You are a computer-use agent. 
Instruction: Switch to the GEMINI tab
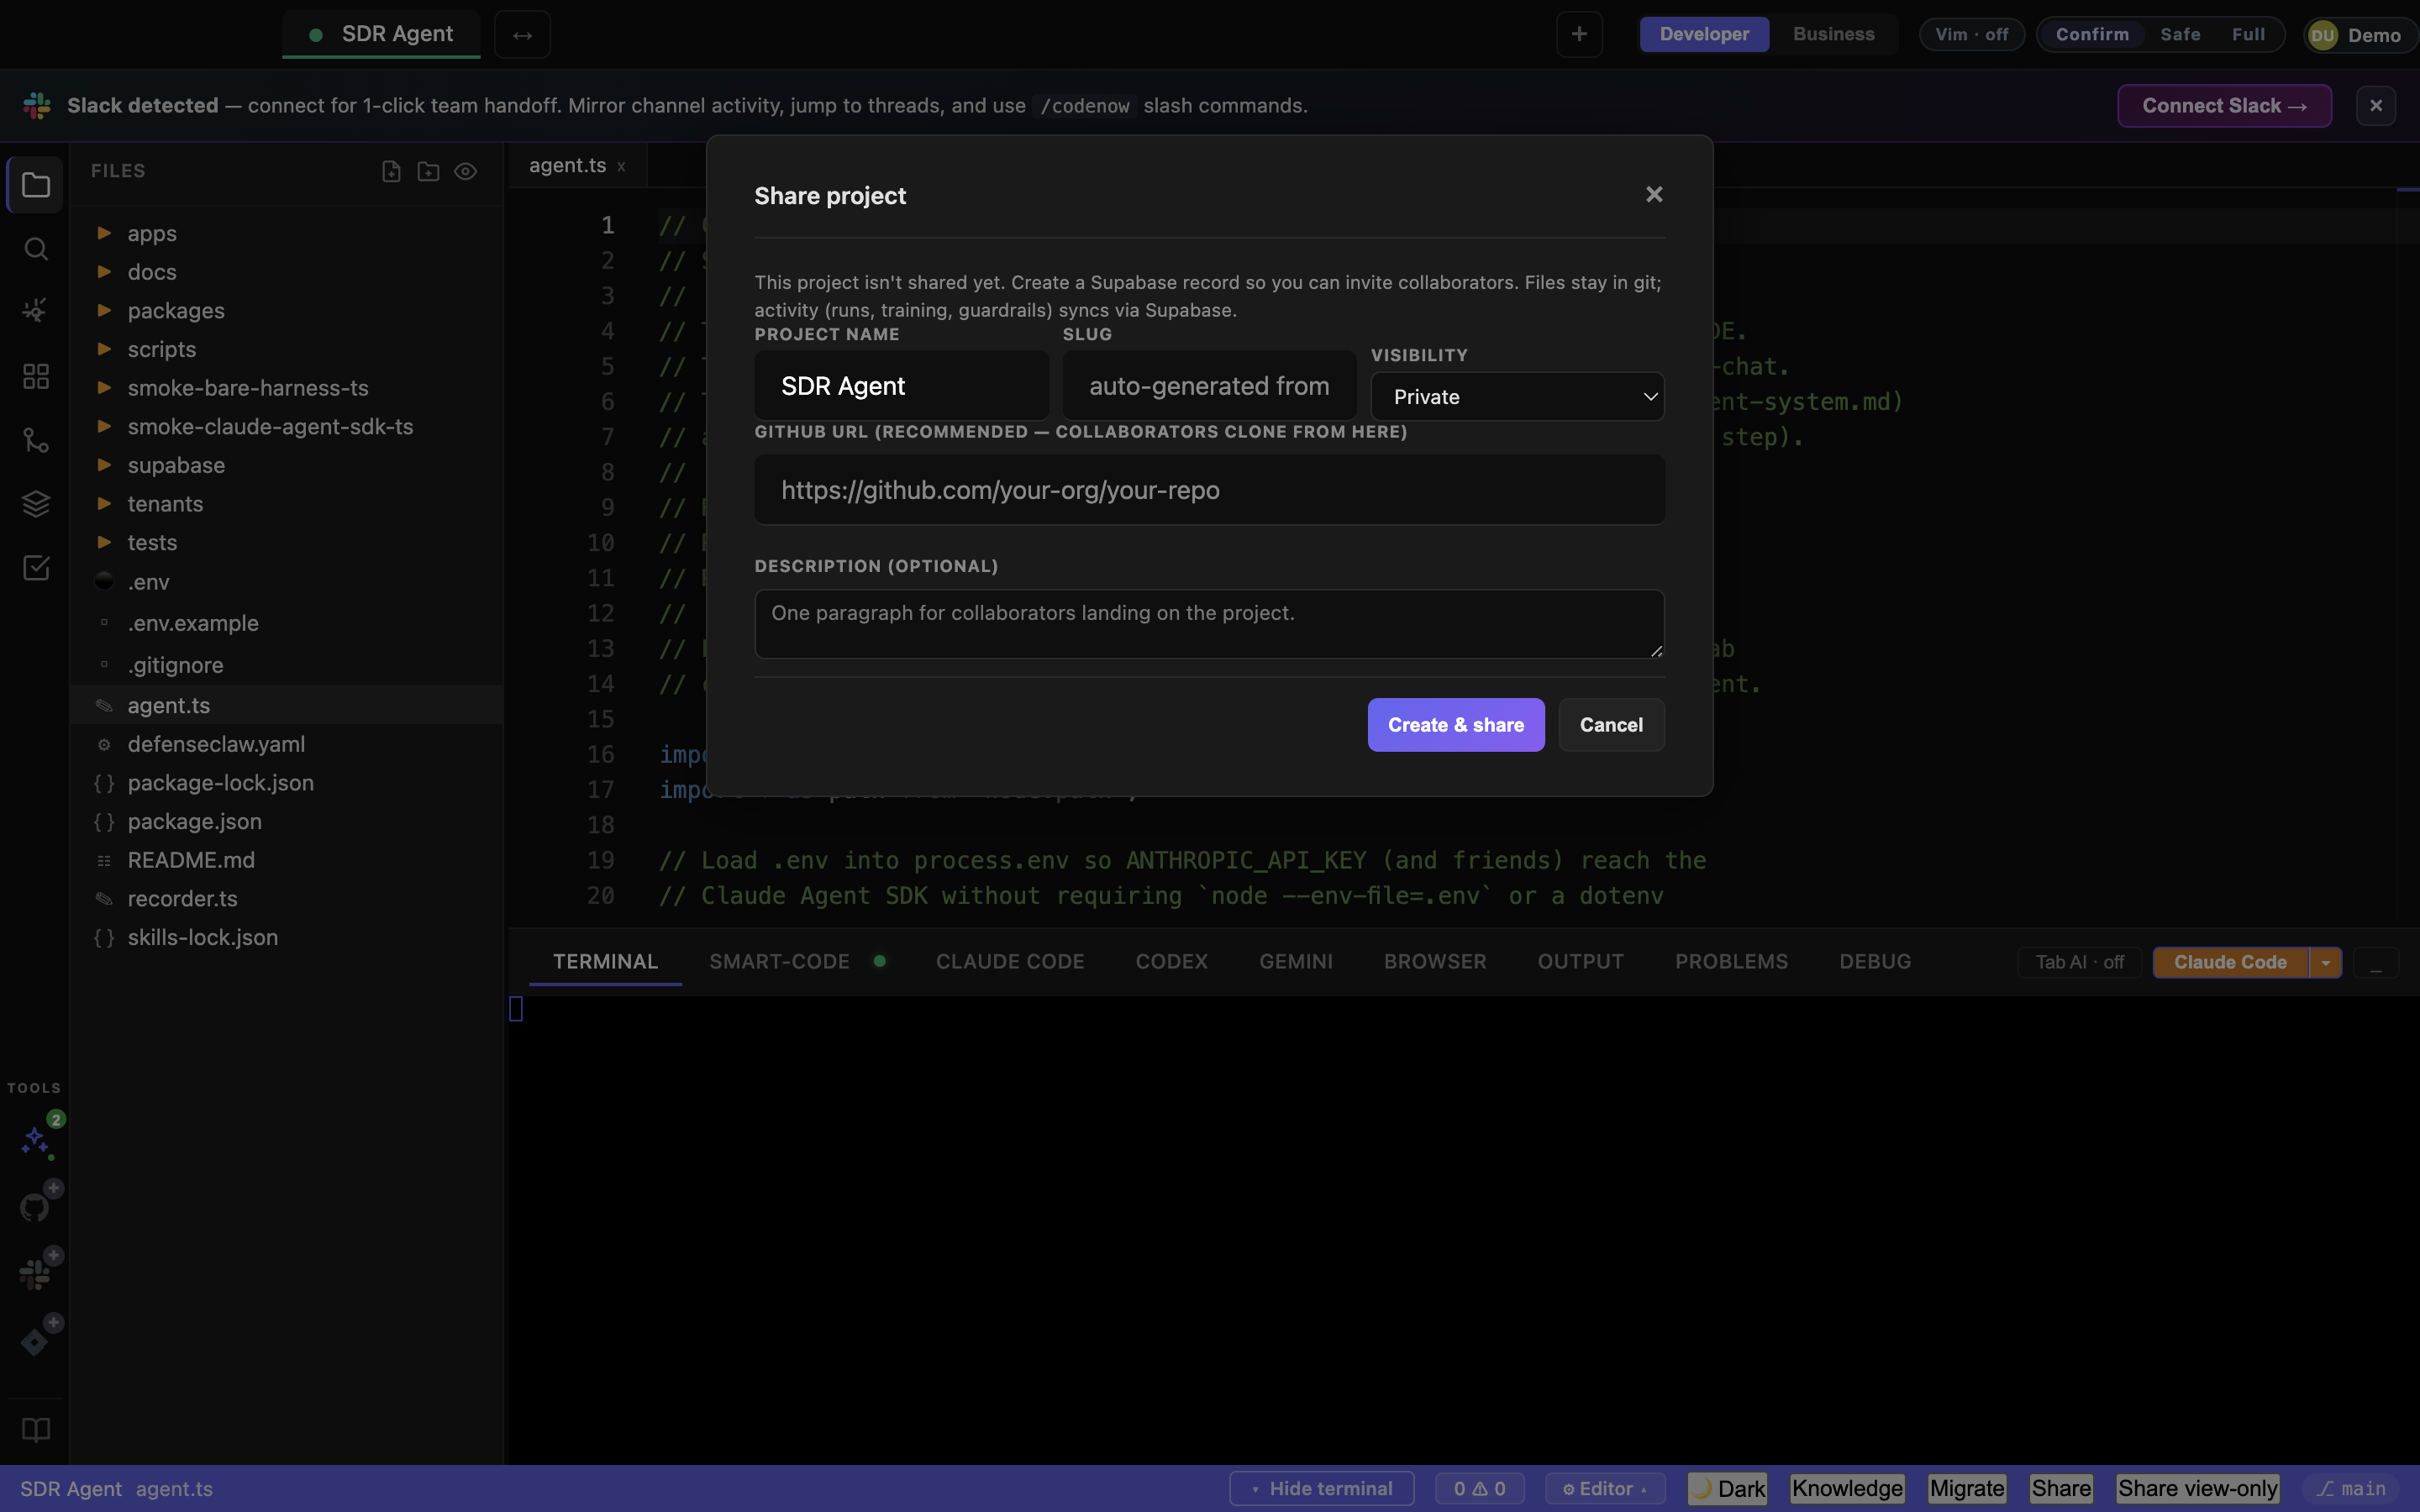click(x=1296, y=961)
